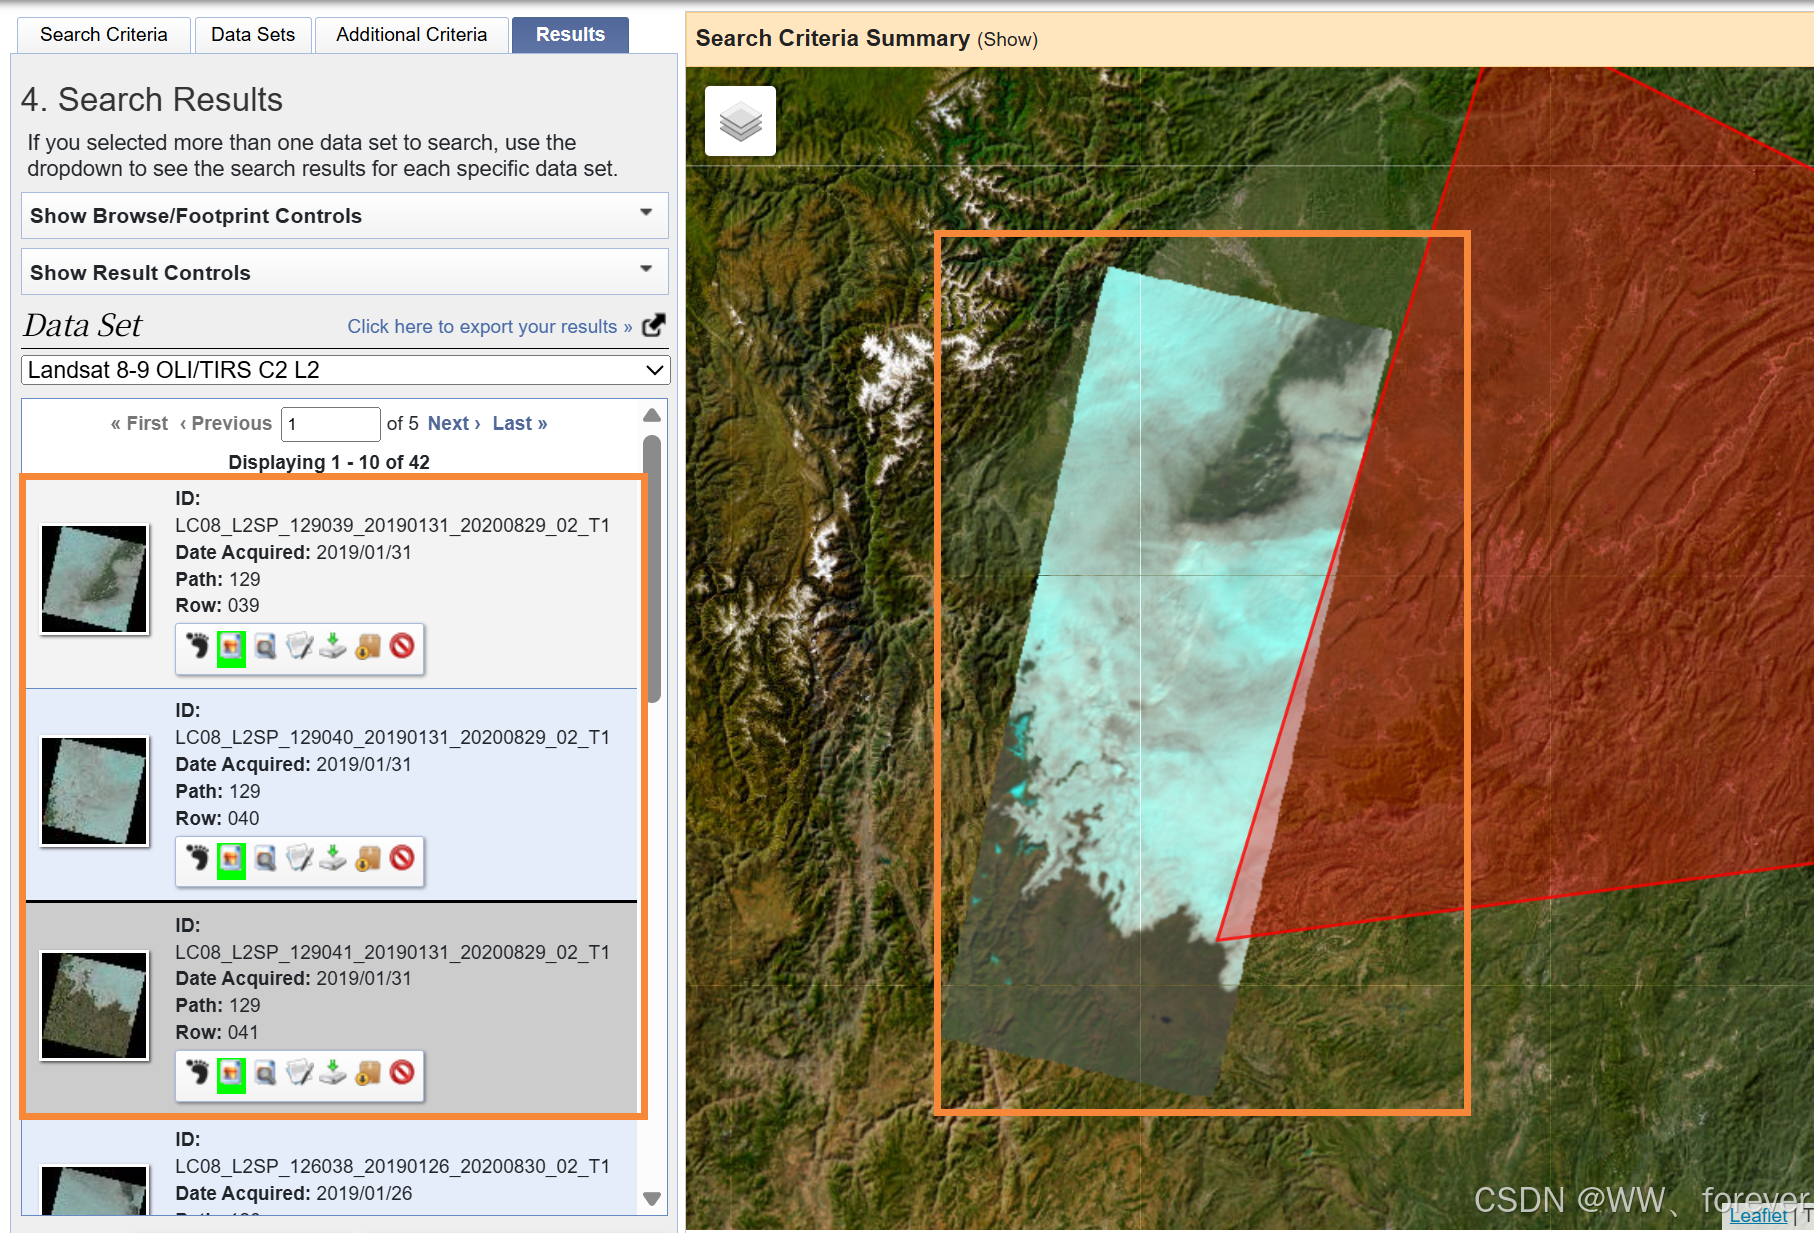This screenshot has height=1233, width=1814.
Task: Select the Results tab
Action: click(x=570, y=35)
